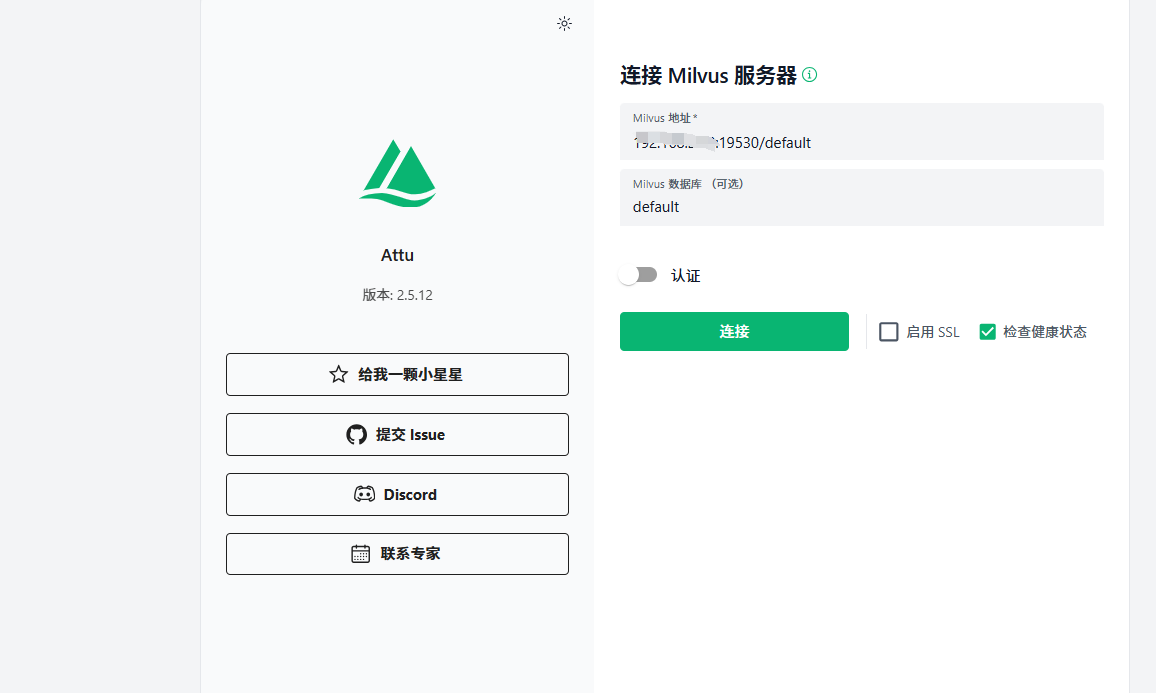Click the Attu sailboat logo

click(x=397, y=174)
